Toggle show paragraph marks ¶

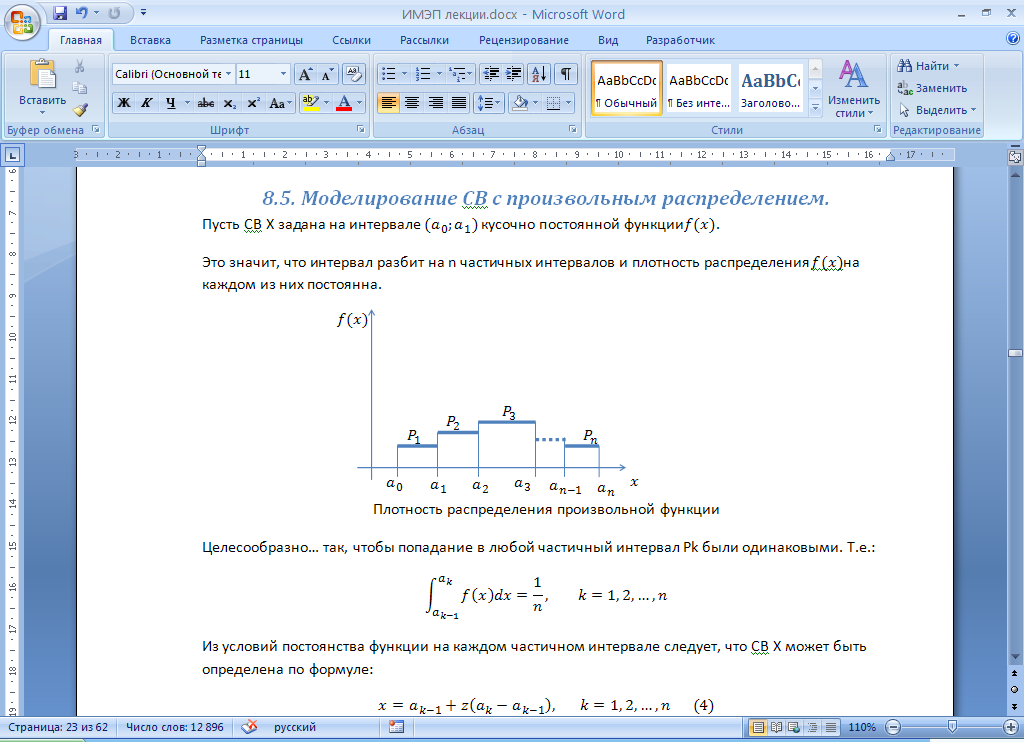566,74
